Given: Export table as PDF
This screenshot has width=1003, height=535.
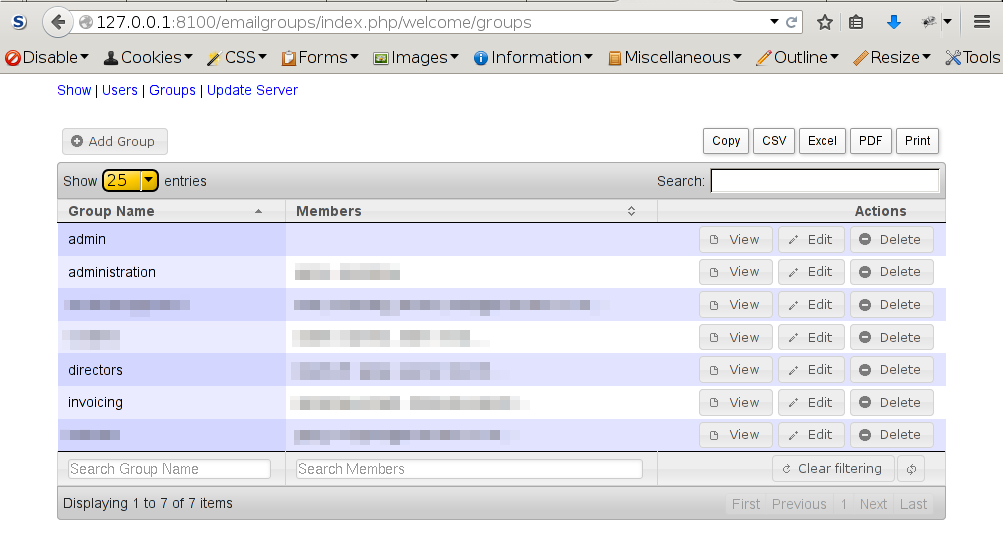Looking at the screenshot, I should 871,141.
